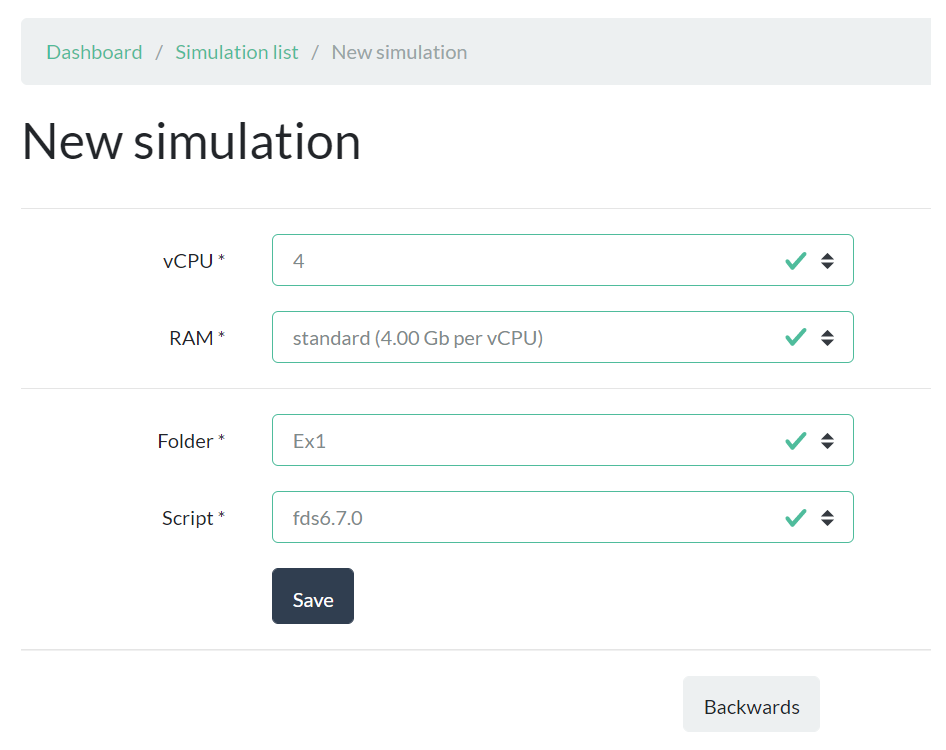Click the green checkmark in Script field
The width and height of the screenshot is (946, 750).
pyautogui.click(x=796, y=518)
